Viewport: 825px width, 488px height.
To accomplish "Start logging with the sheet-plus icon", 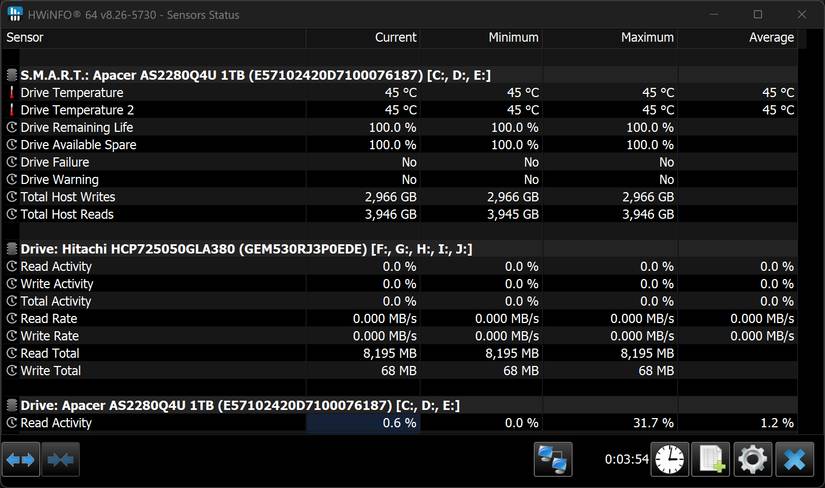I will [711, 460].
